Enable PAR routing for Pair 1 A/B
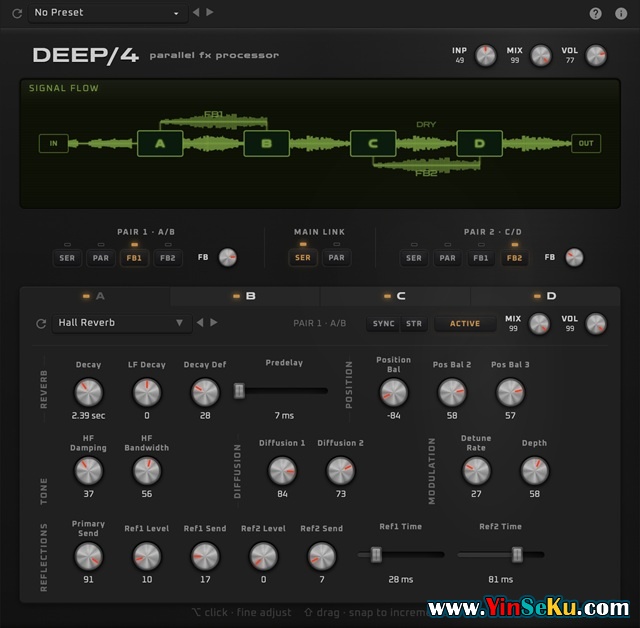Screen dimensions: 640x628 (x=101, y=258)
